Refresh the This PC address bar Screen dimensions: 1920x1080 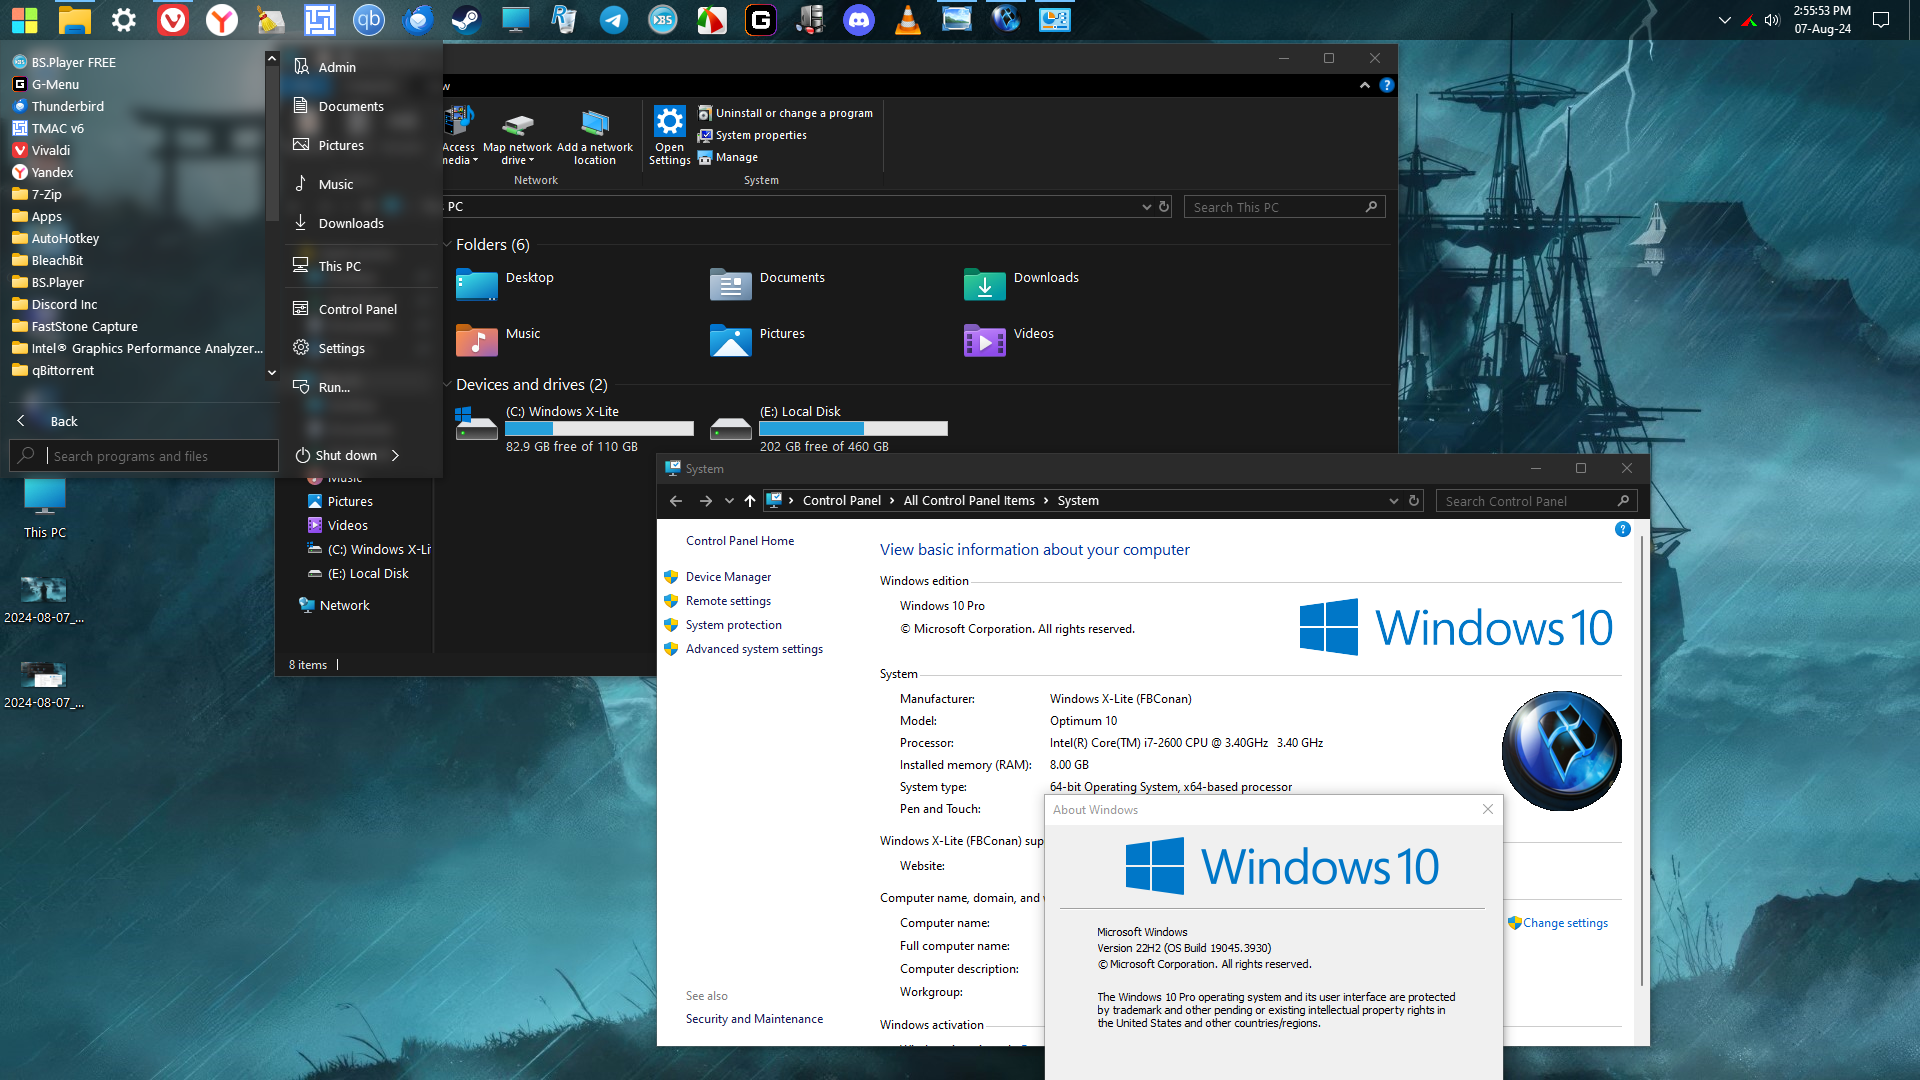pyautogui.click(x=1164, y=207)
